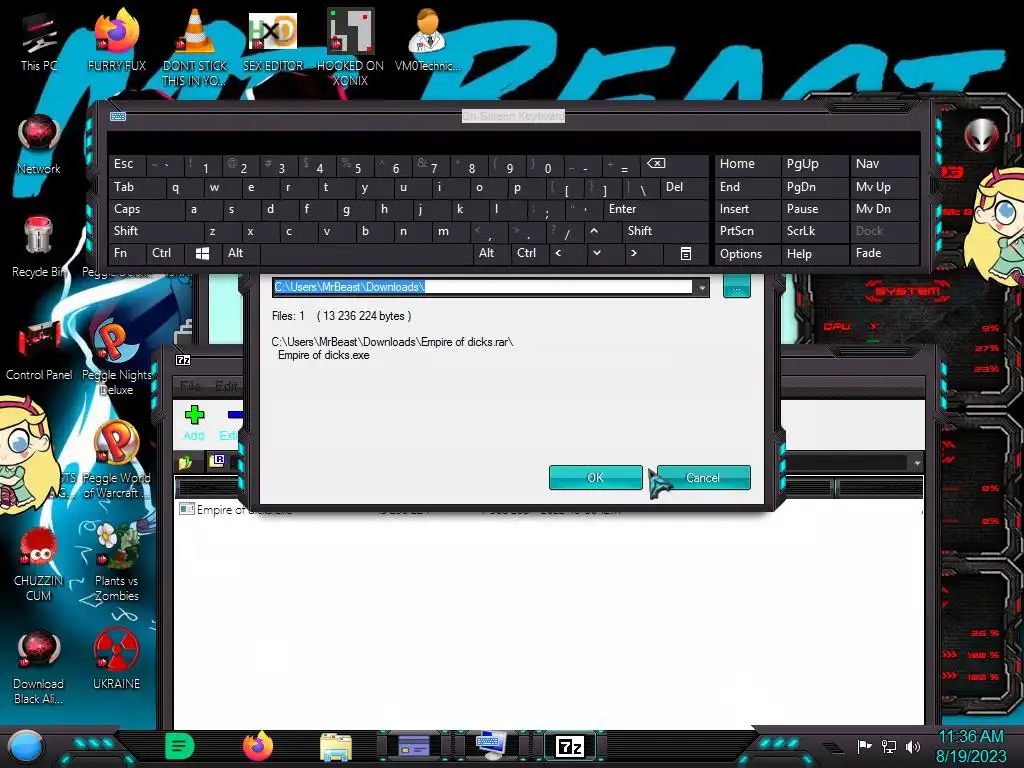This screenshot has width=1024, height=768.
Task: Click the Help key on keyboard
Action: click(815, 254)
